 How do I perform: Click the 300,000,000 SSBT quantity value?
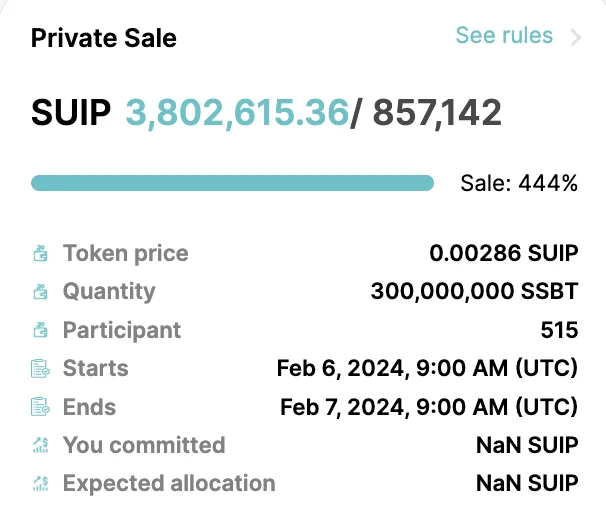pos(474,292)
